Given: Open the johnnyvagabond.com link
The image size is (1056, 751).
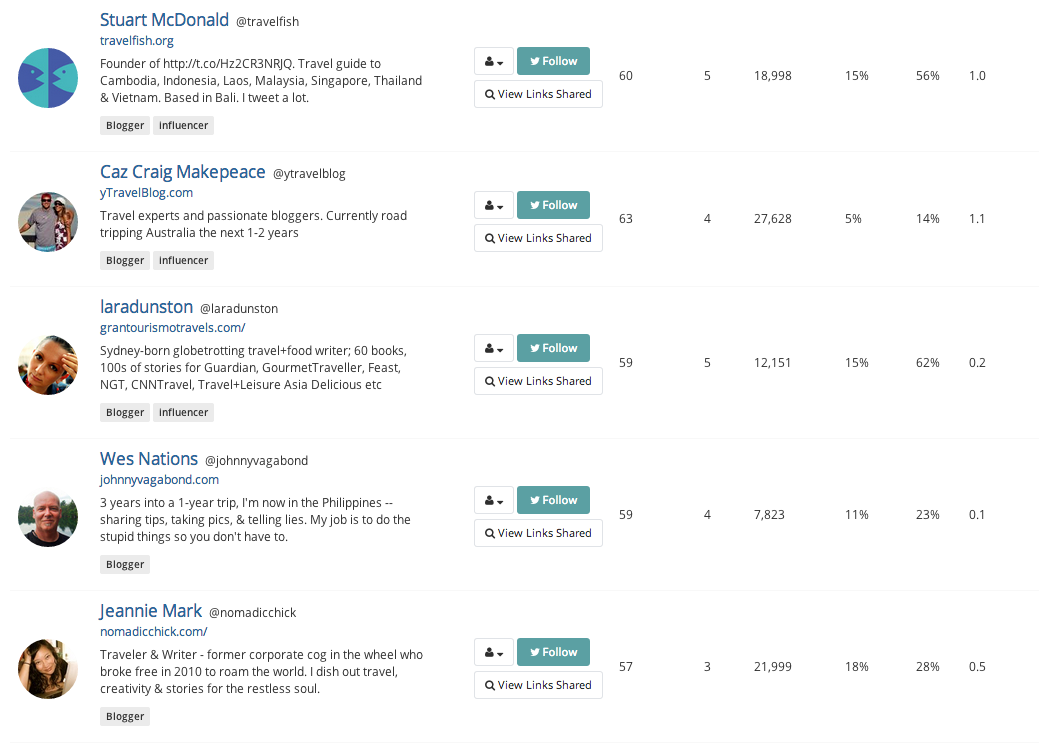Looking at the screenshot, I should (x=159, y=480).
